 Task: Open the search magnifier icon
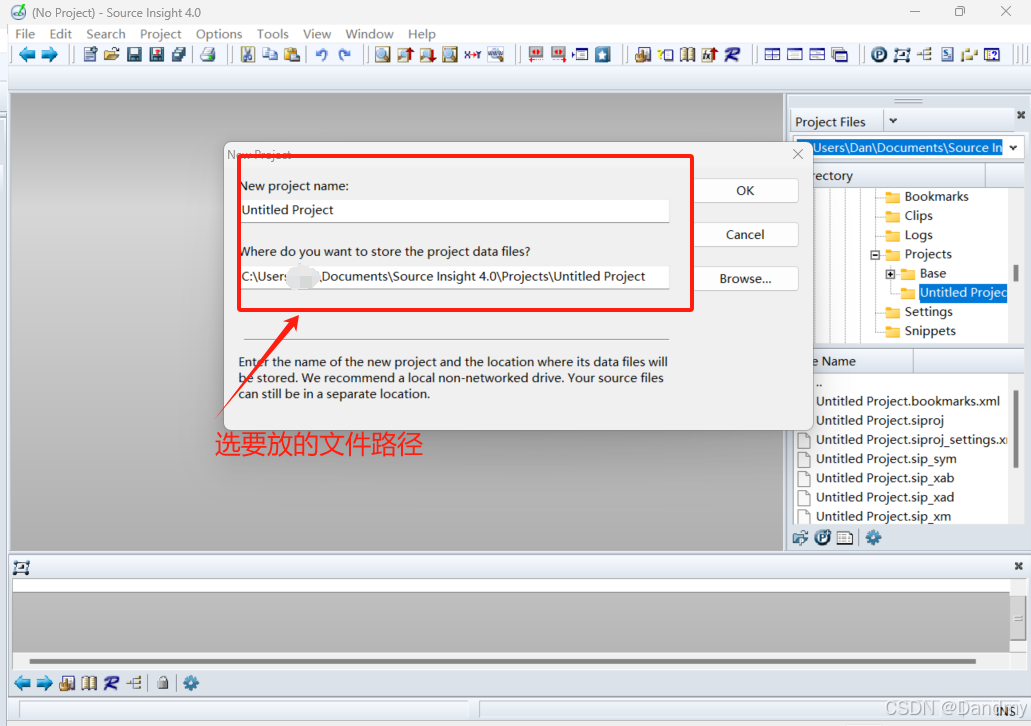point(383,55)
